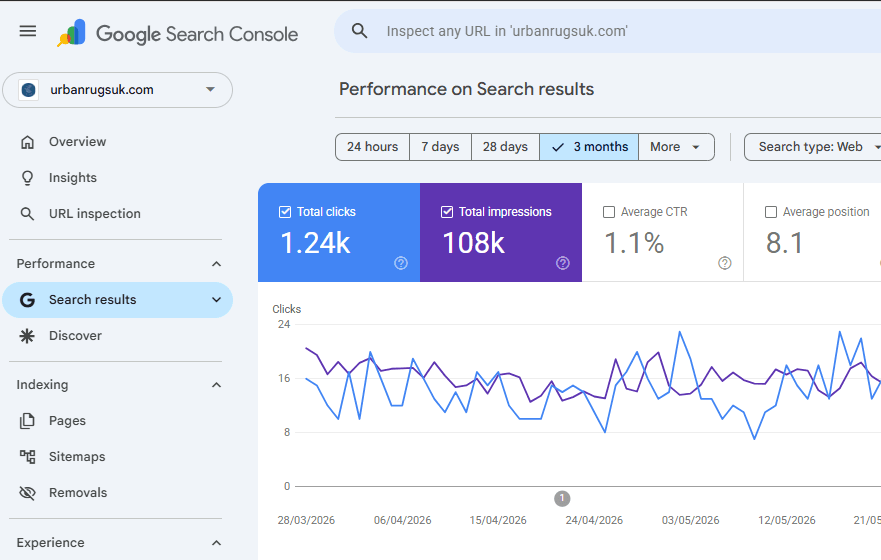Image resolution: width=881 pixels, height=560 pixels.
Task: Click the Google Search Console logo
Action: pos(178,34)
